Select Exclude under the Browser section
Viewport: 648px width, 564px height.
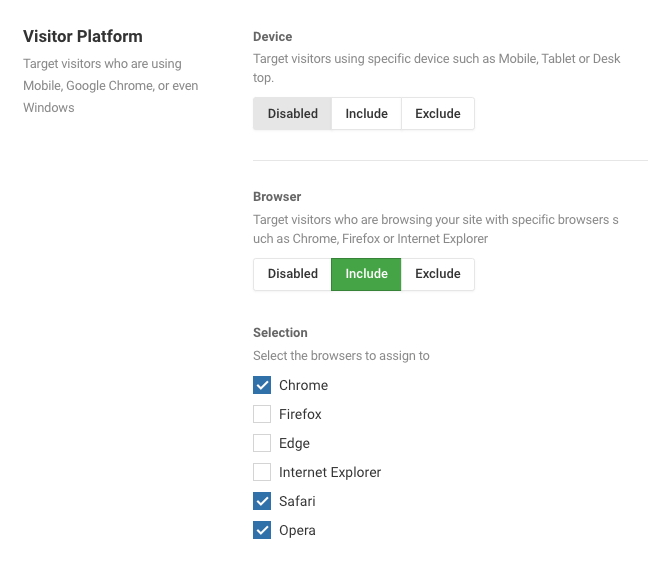click(x=438, y=274)
